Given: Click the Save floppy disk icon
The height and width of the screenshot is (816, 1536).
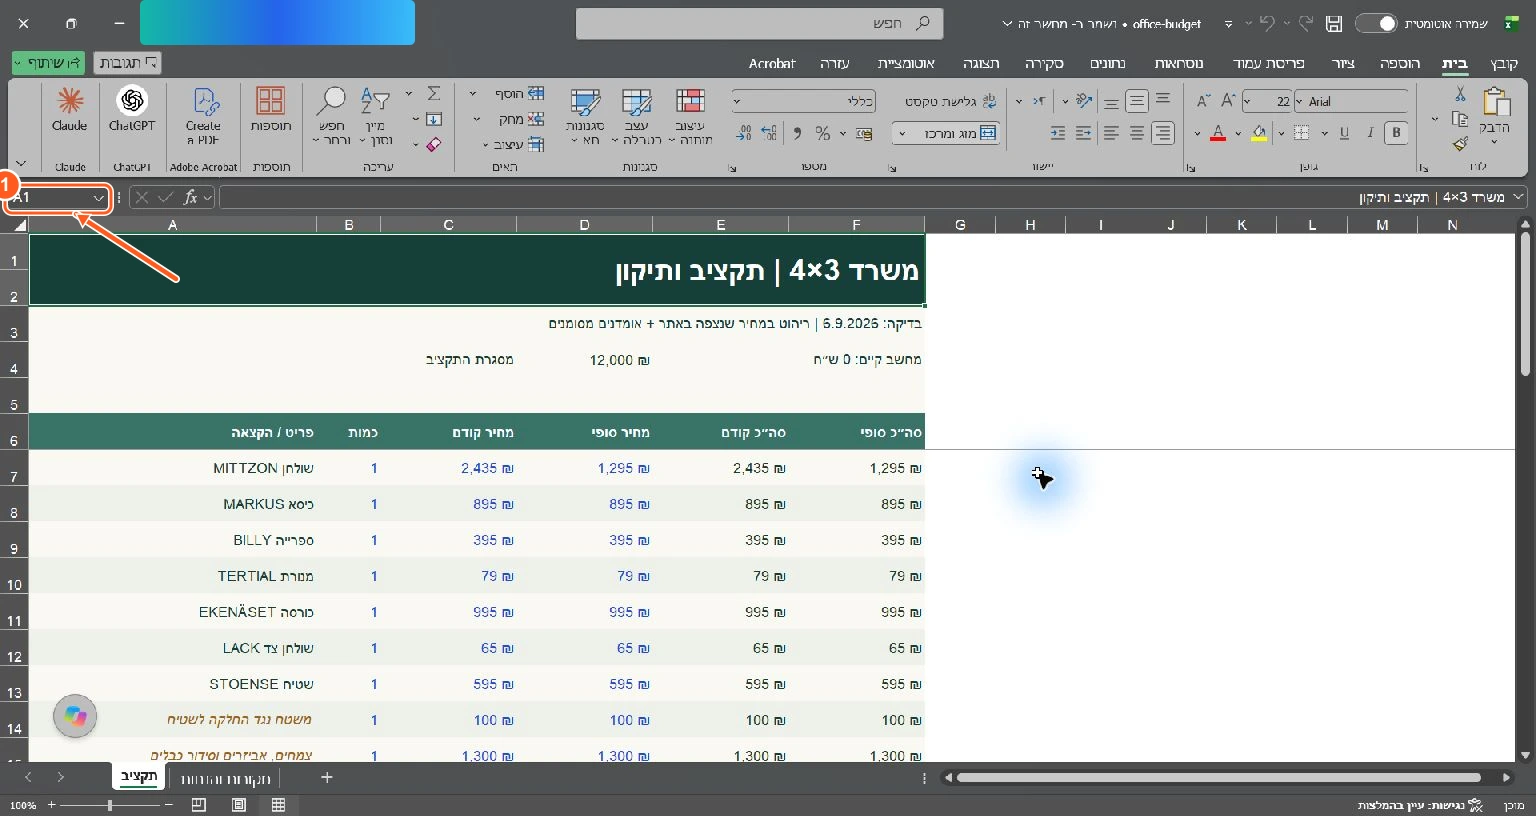Looking at the screenshot, I should coord(1334,23).
